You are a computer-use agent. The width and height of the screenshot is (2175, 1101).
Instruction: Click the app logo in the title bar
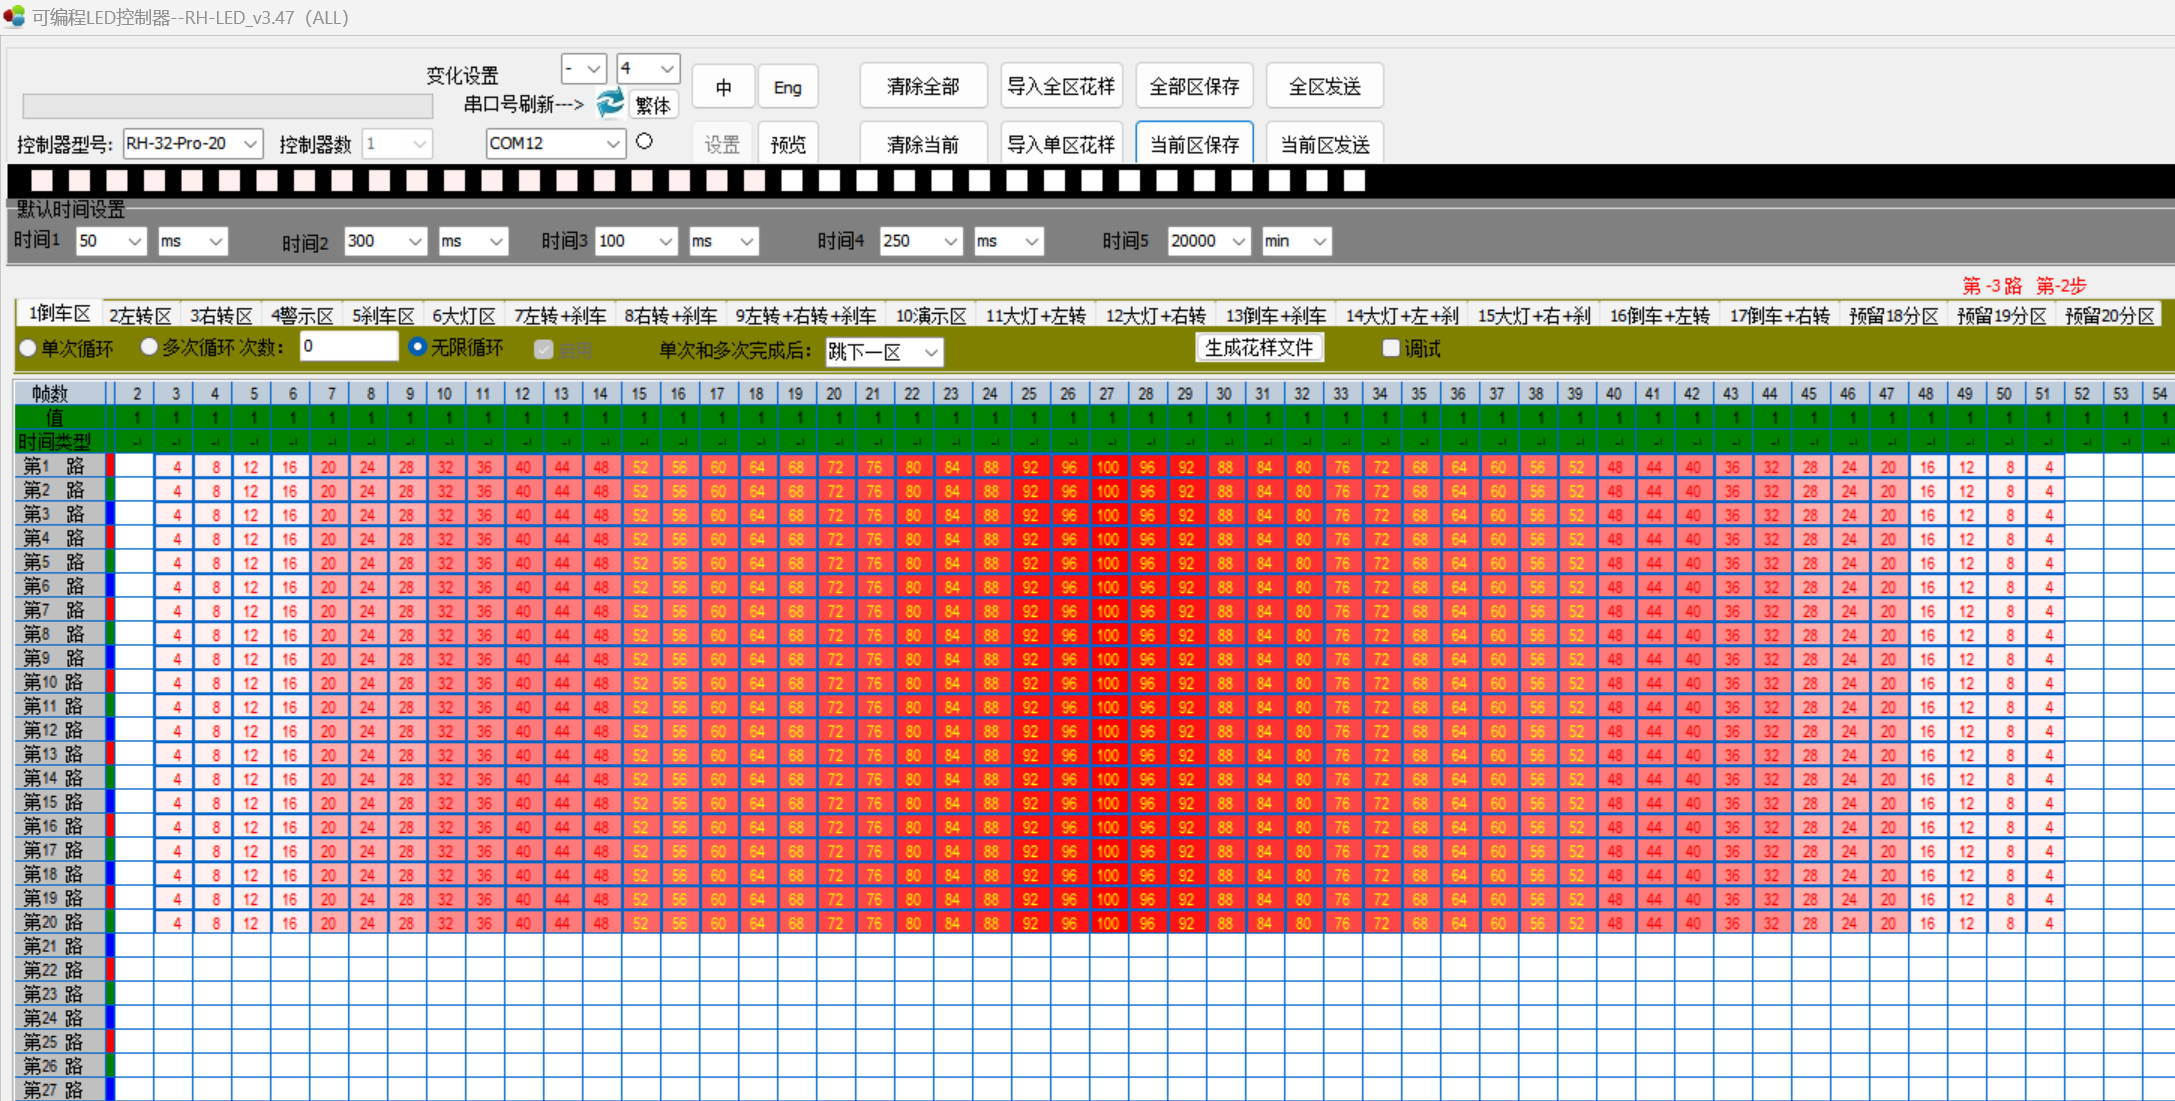(14, 17)
